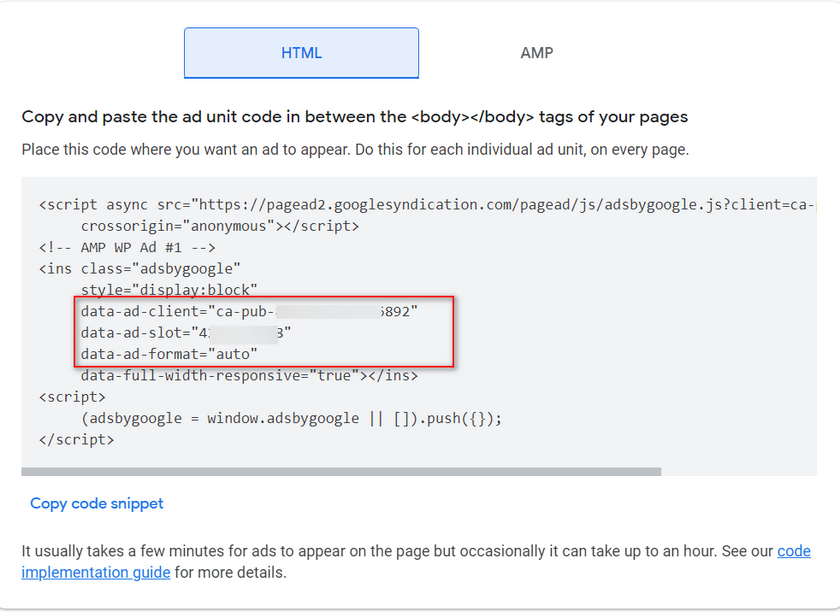This screenshot has height=612, width=840.
Task: Click the opening <script> tag above the push line
Action: 72,397
